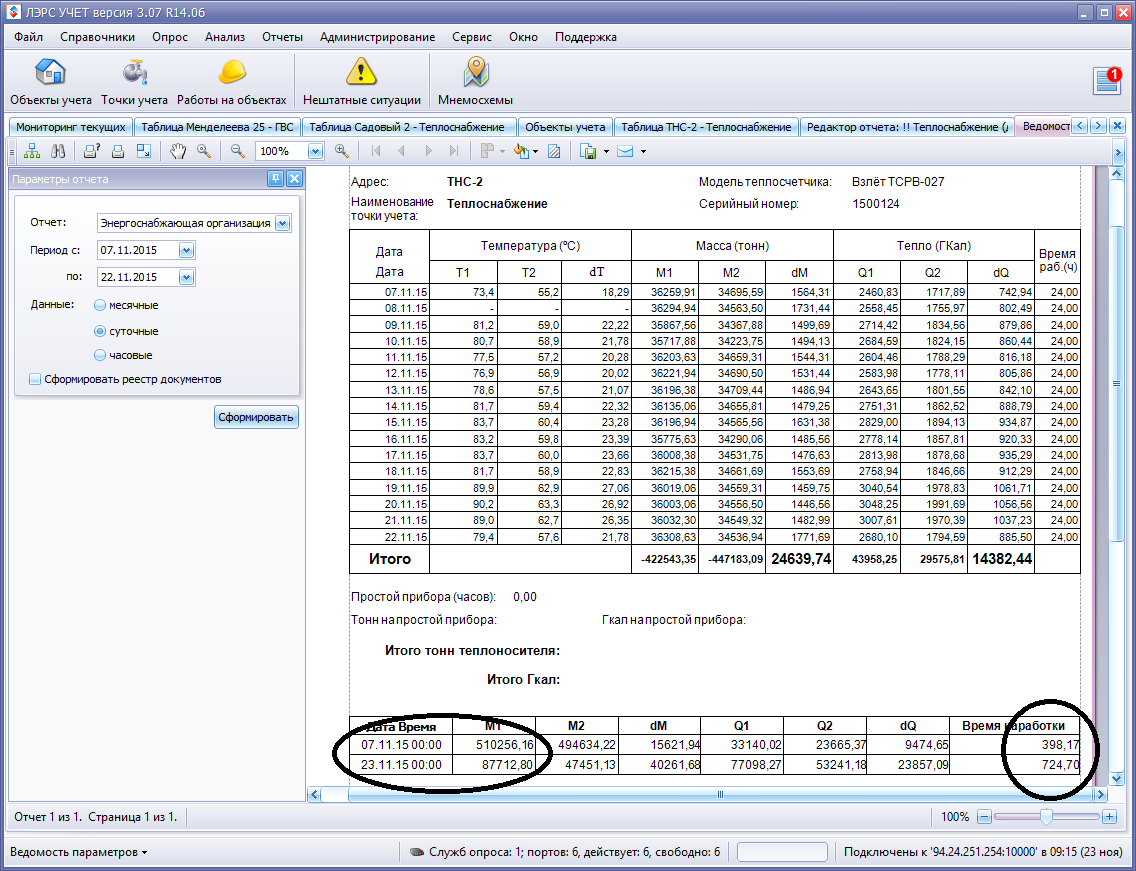The image size is (1136, 871).
Task: Click the send by e-mail envelope icon
Action: [625, 151]
